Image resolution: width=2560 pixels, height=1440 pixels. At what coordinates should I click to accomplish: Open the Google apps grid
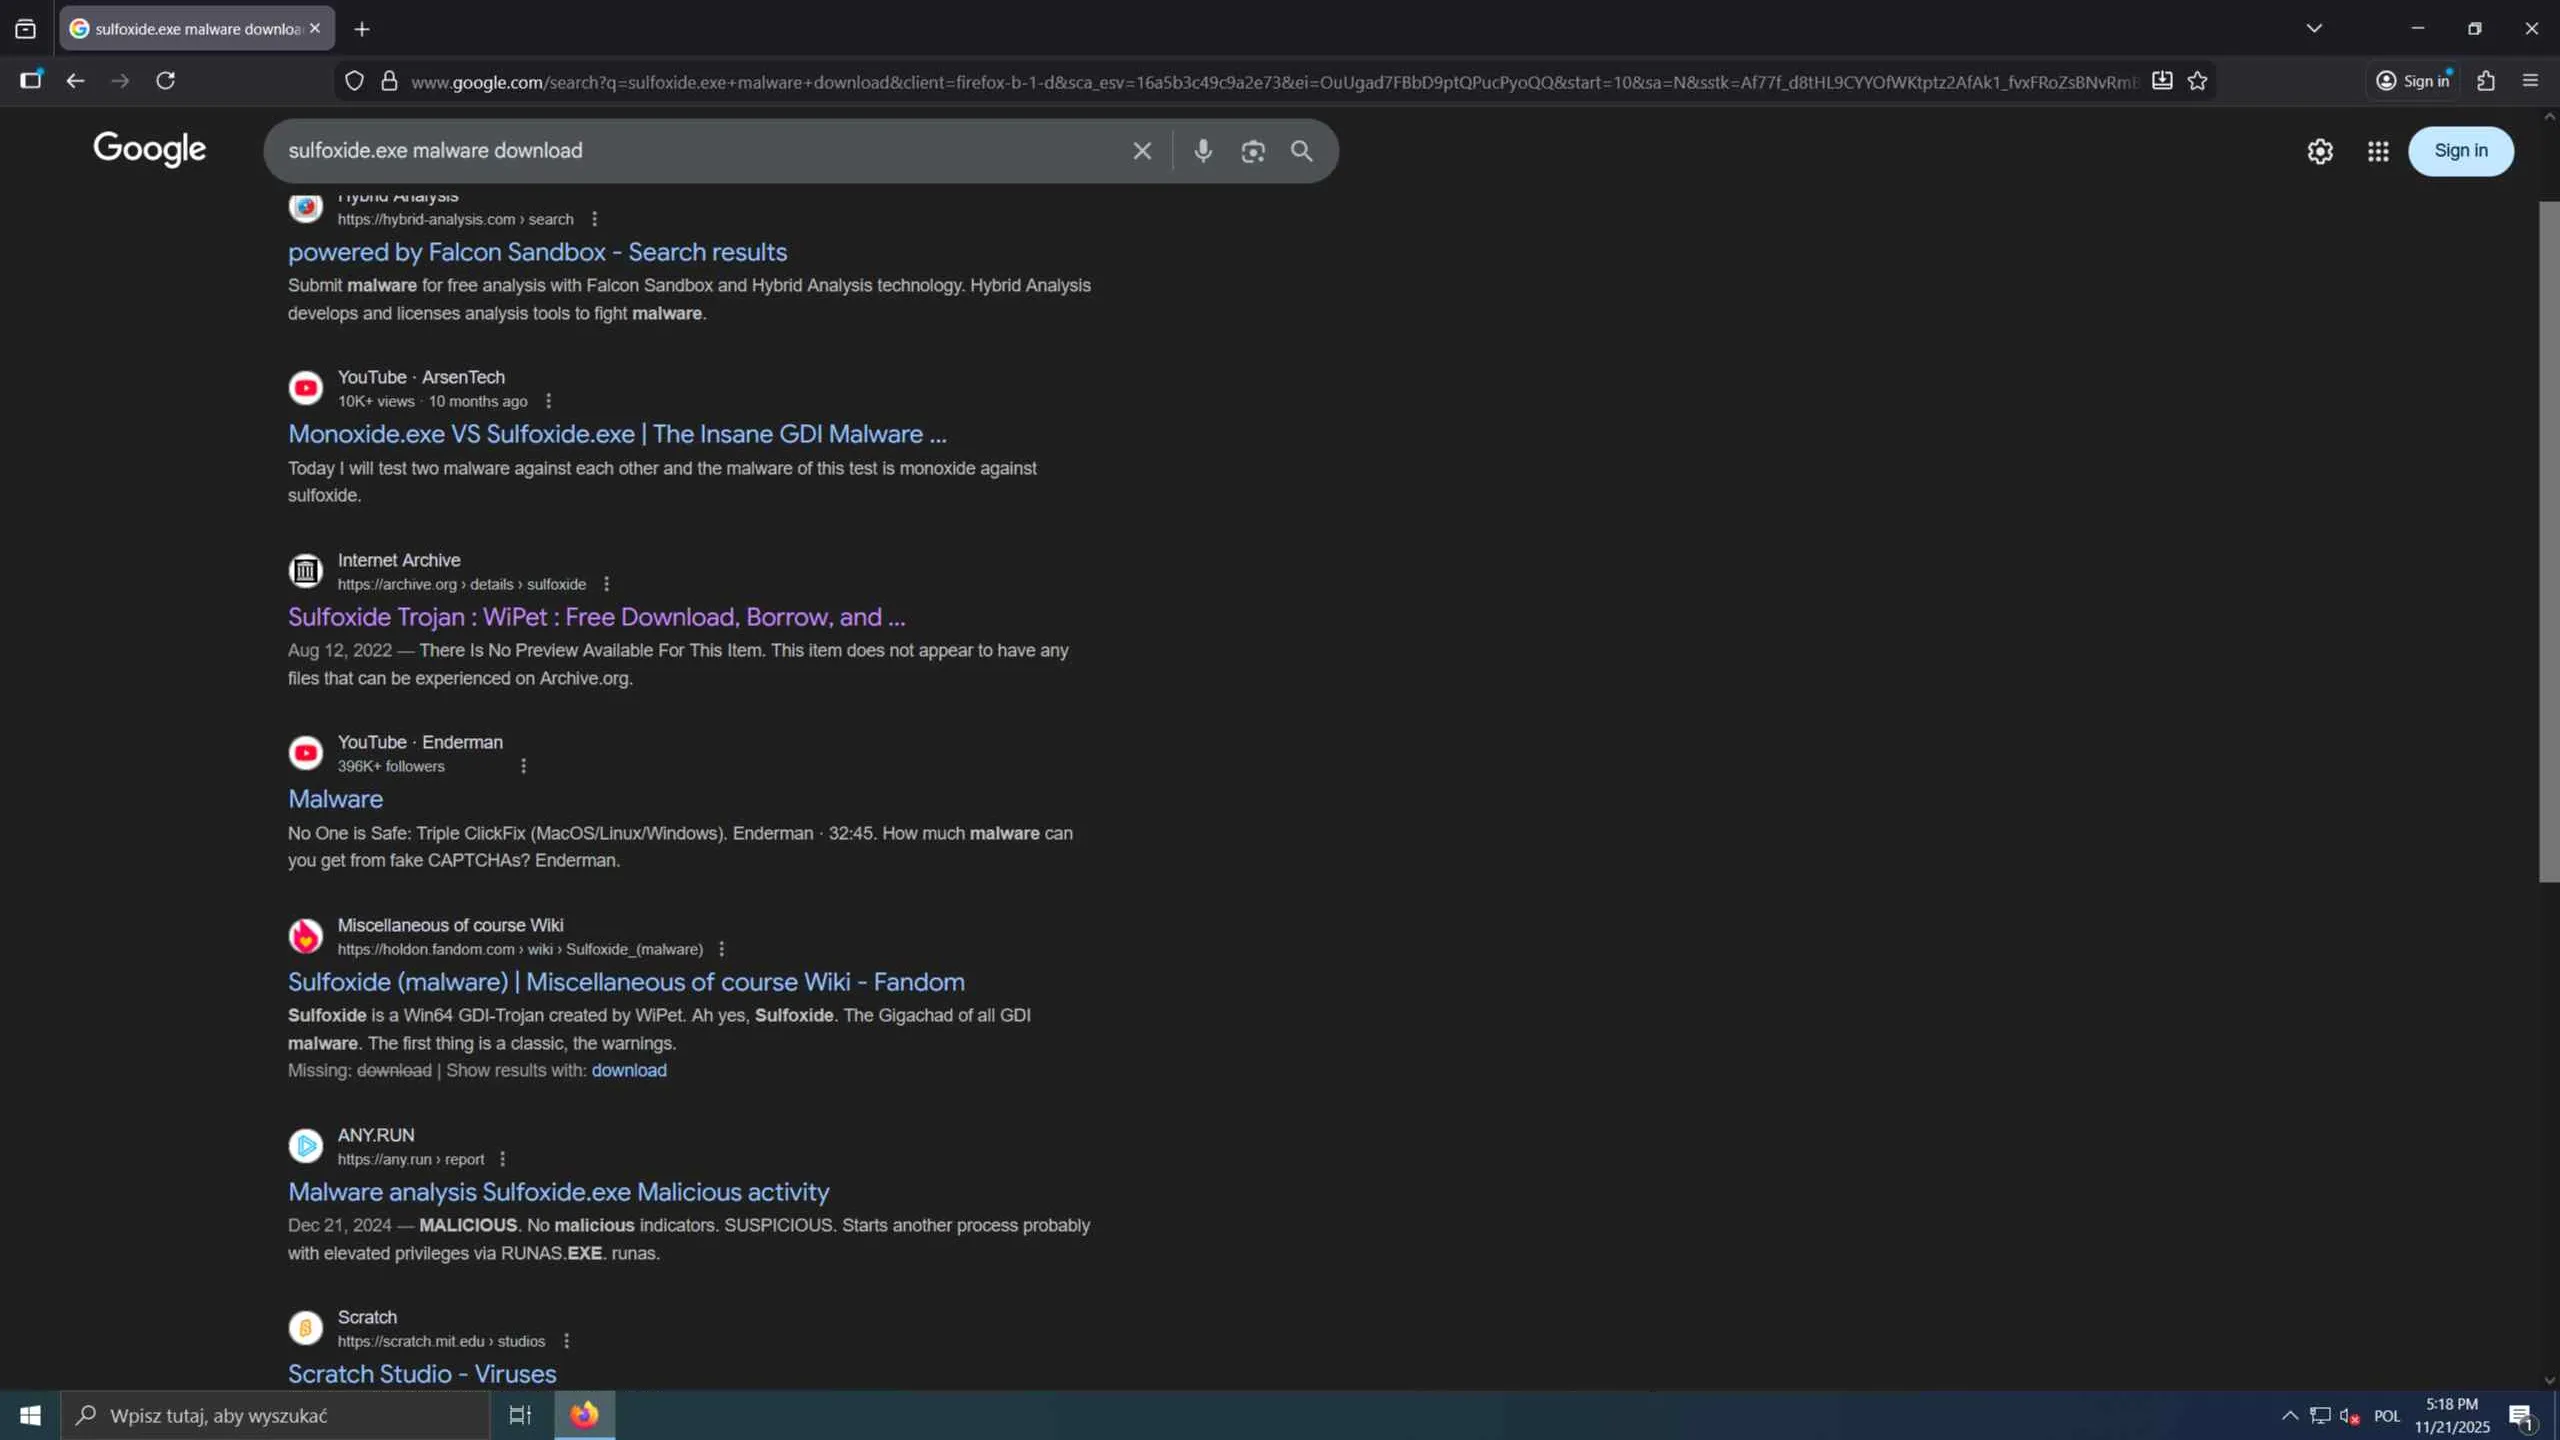pos(2378,151)
